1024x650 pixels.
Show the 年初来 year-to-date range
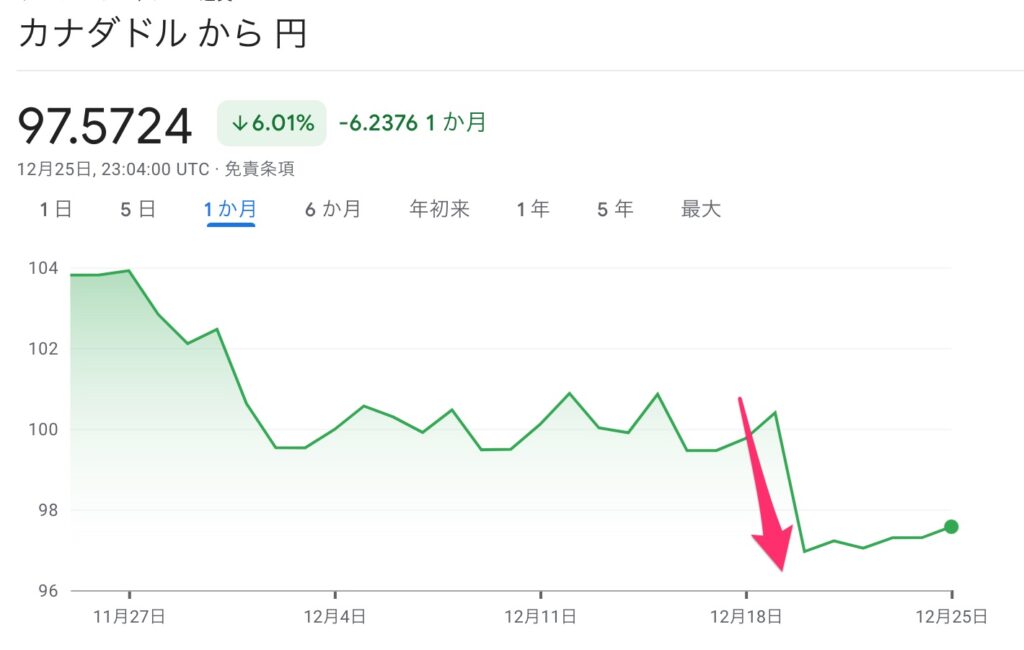440,209
